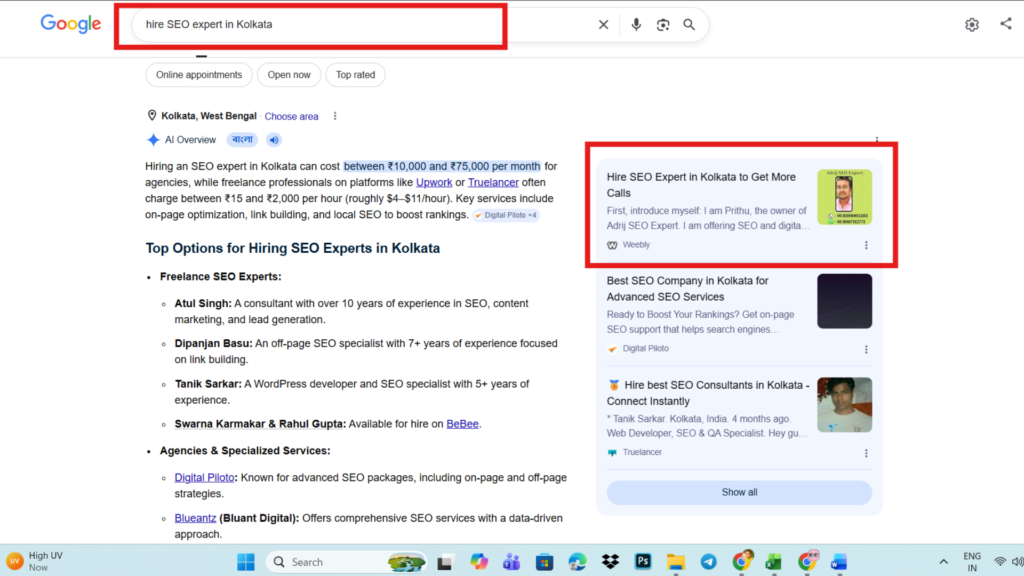Toggle the Top rated filter chip
This screenshot has width=1024, height=576.
355,75
